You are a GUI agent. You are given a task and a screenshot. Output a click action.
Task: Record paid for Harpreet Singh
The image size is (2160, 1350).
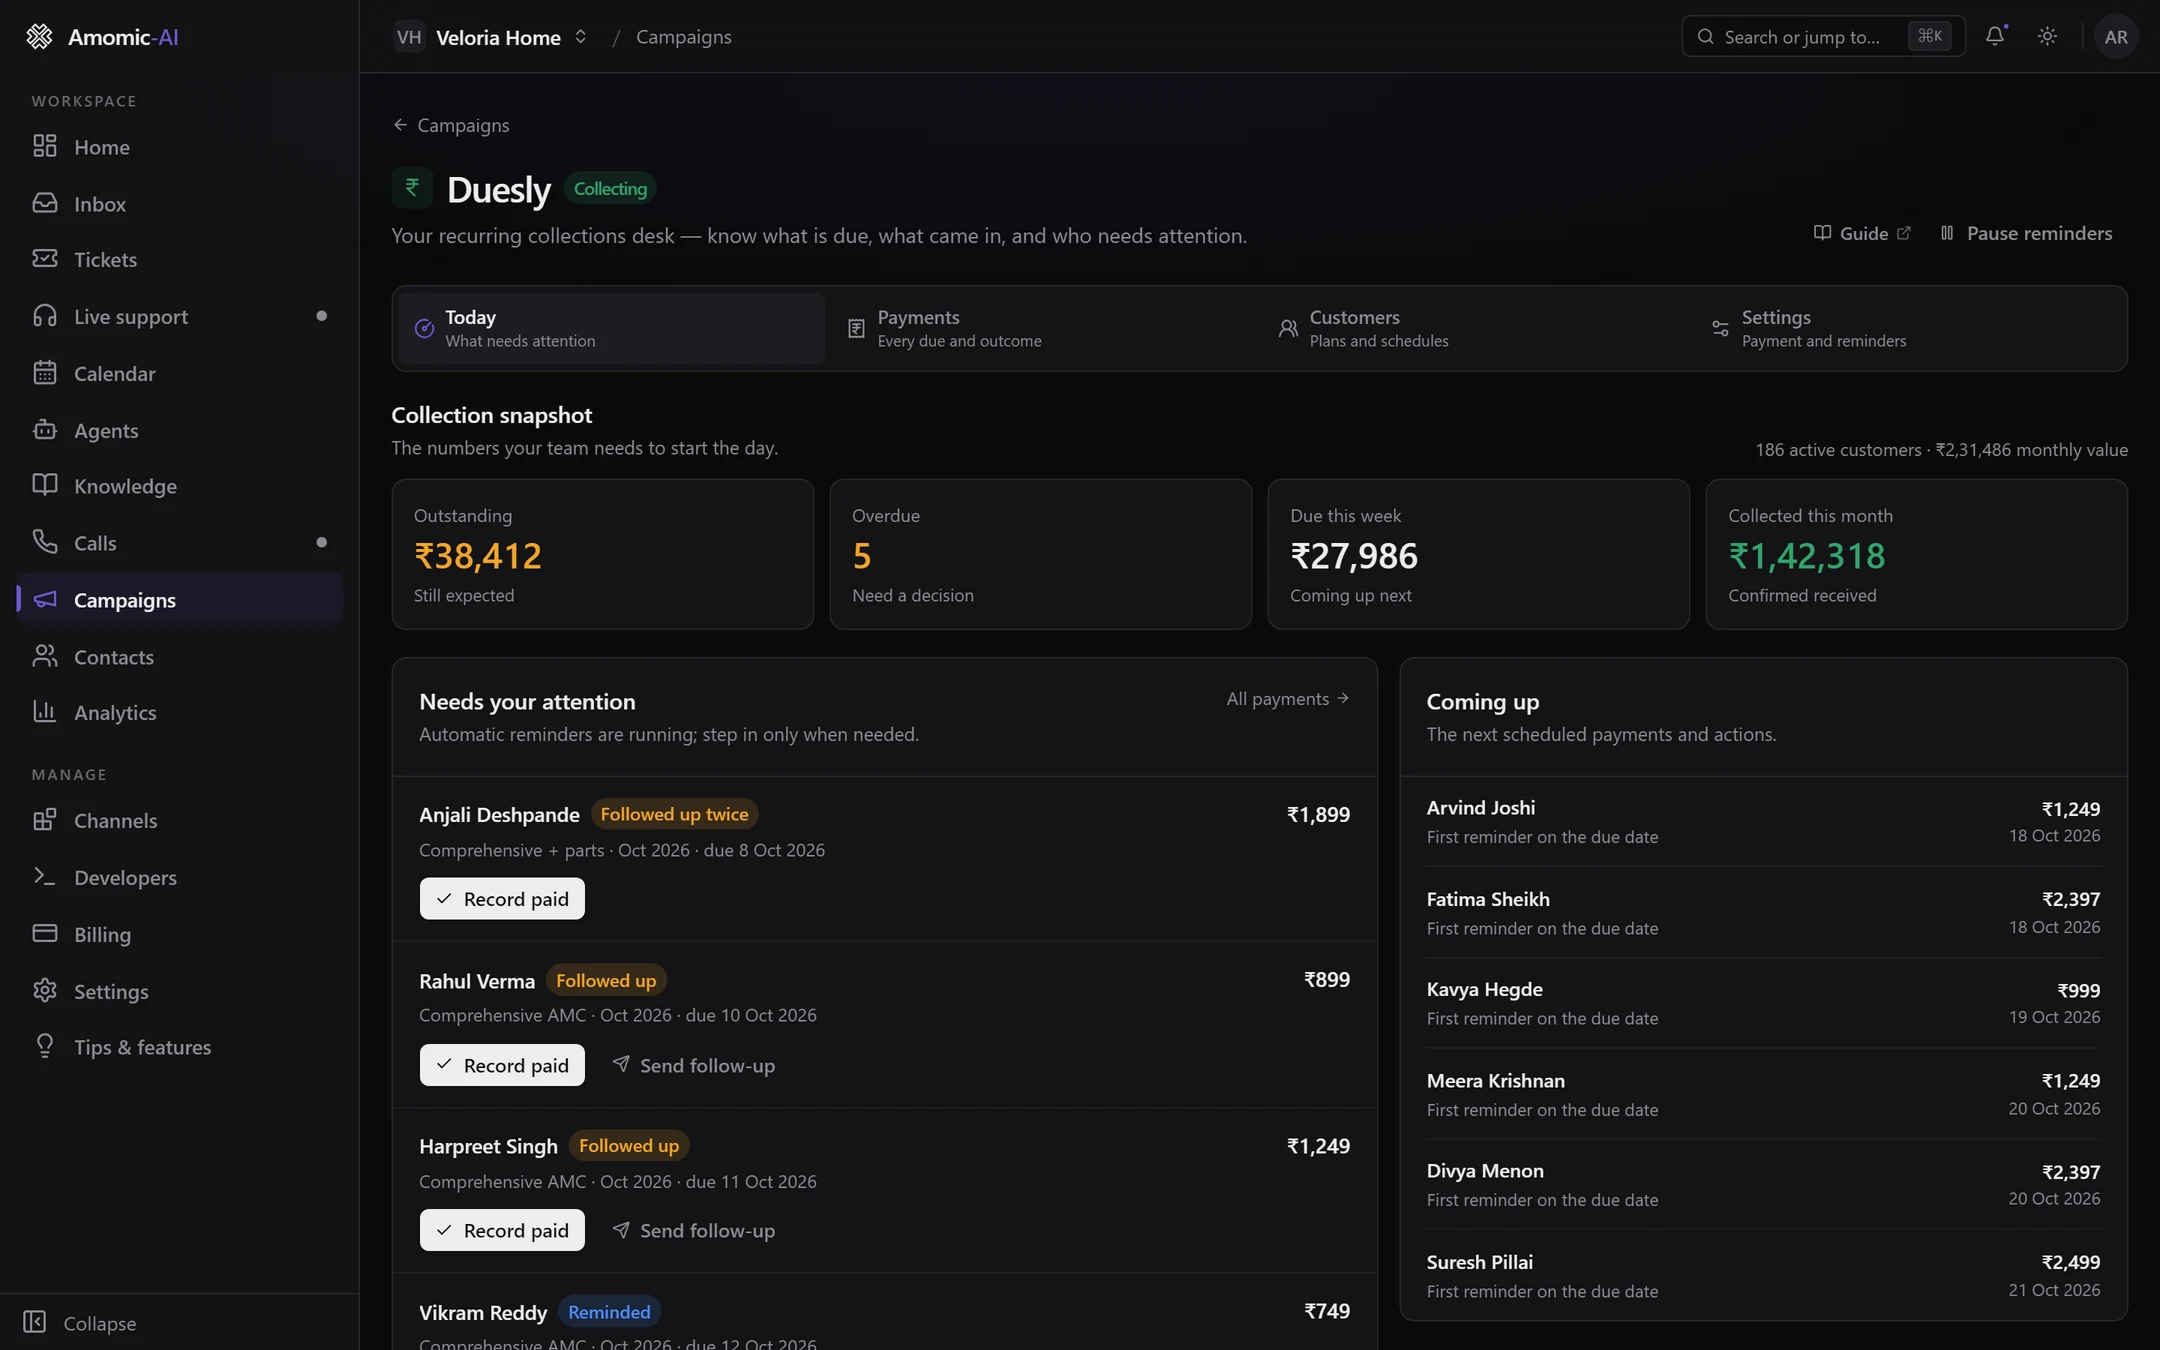point(502,1230)
